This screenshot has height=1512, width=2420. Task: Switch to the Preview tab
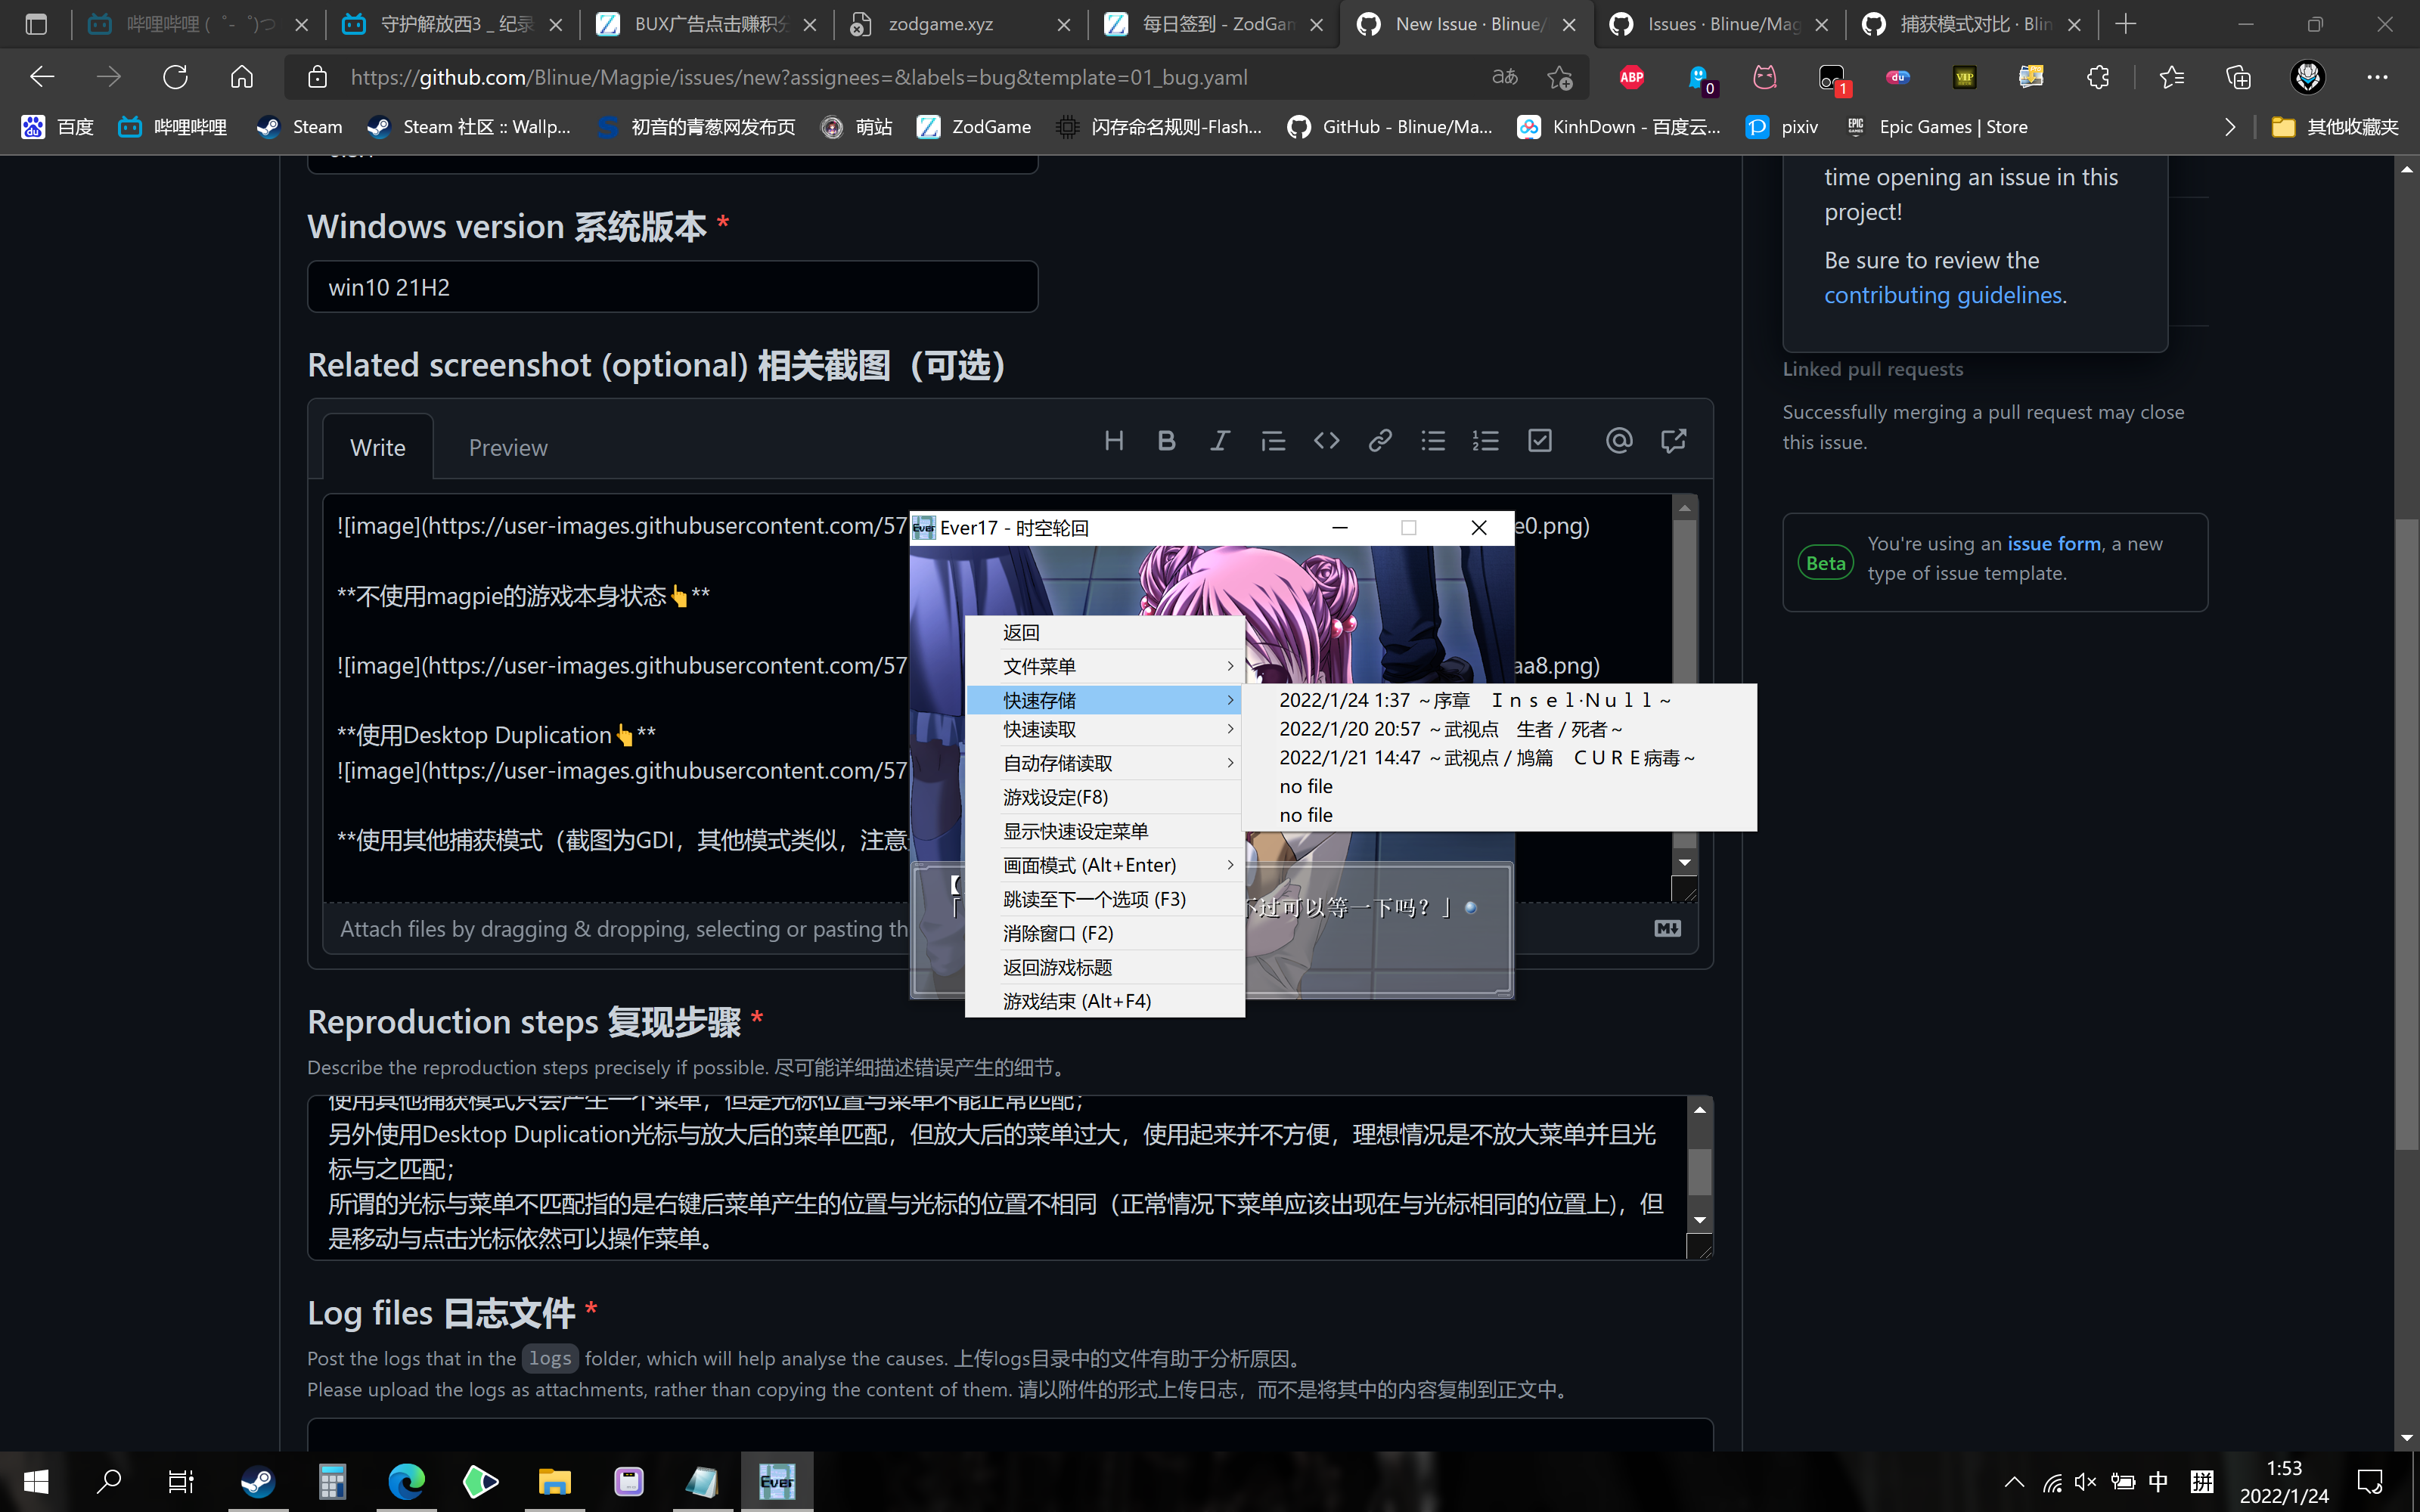tap(508, 447)
